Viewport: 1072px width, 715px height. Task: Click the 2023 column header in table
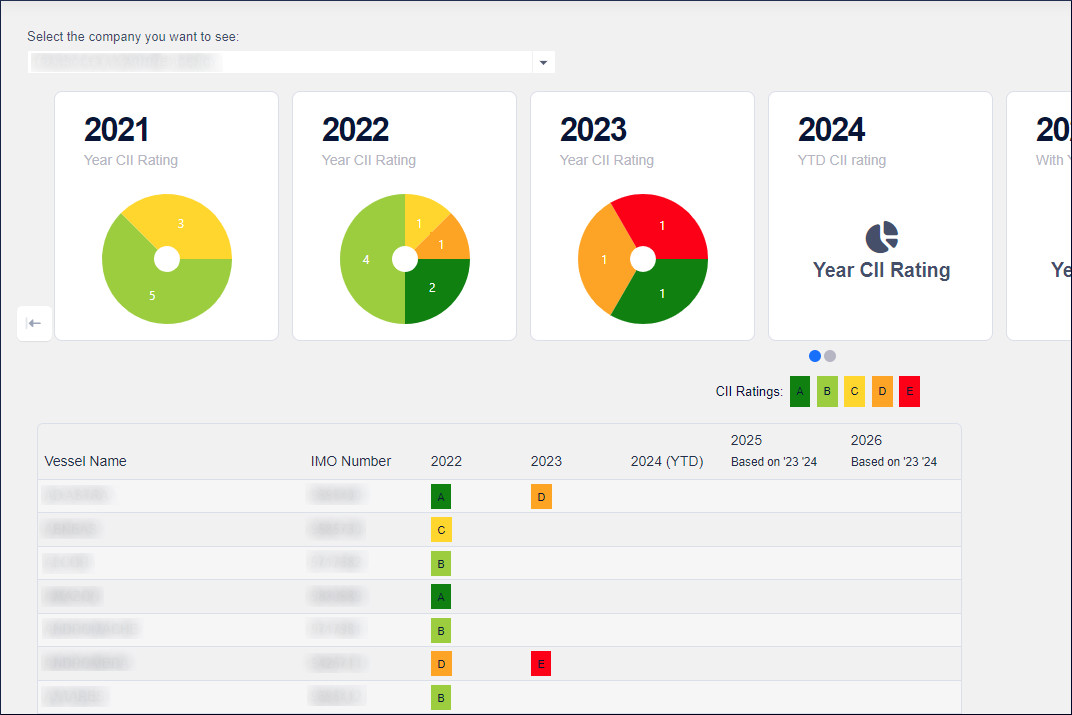point(546,461)
